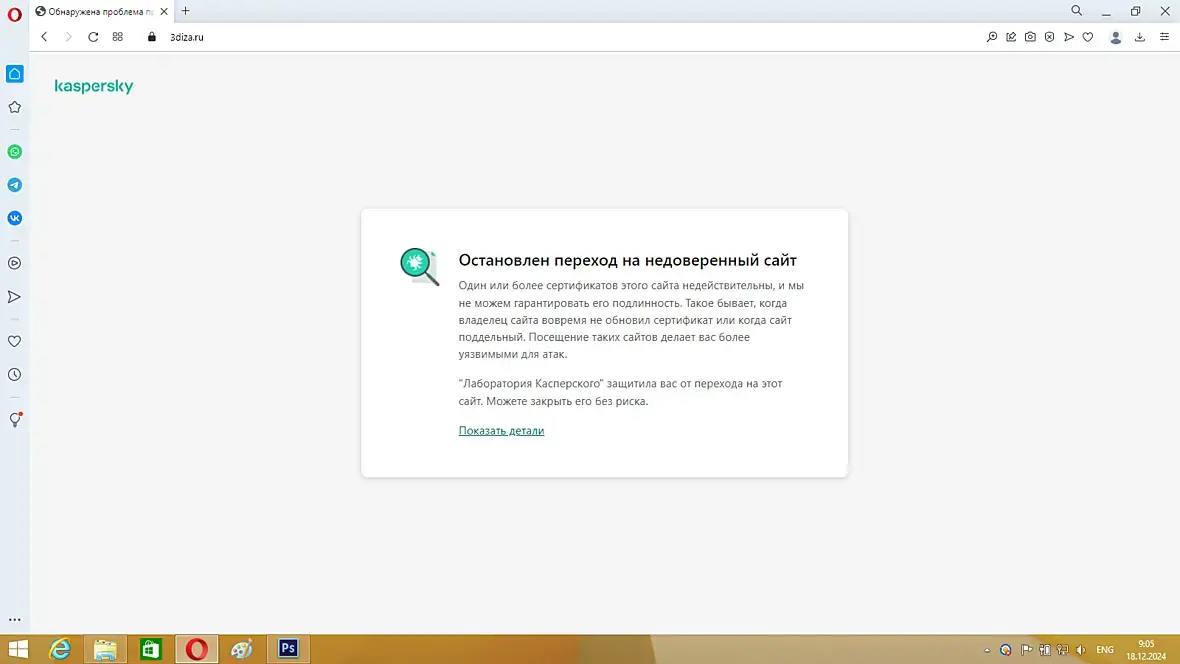Image resolution: width=1180 pixels, height=664 pixels.
Task: Select the Обнаружена проблема tab
Action: tap(101, 11)
